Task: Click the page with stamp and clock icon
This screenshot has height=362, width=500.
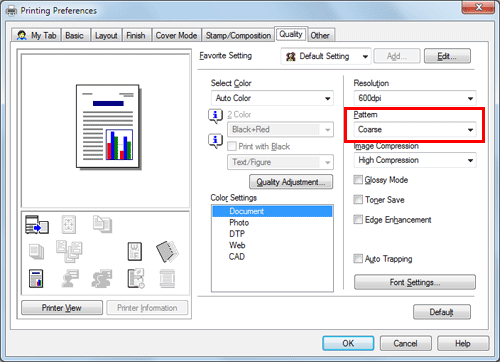Action: tap(136, 278)
